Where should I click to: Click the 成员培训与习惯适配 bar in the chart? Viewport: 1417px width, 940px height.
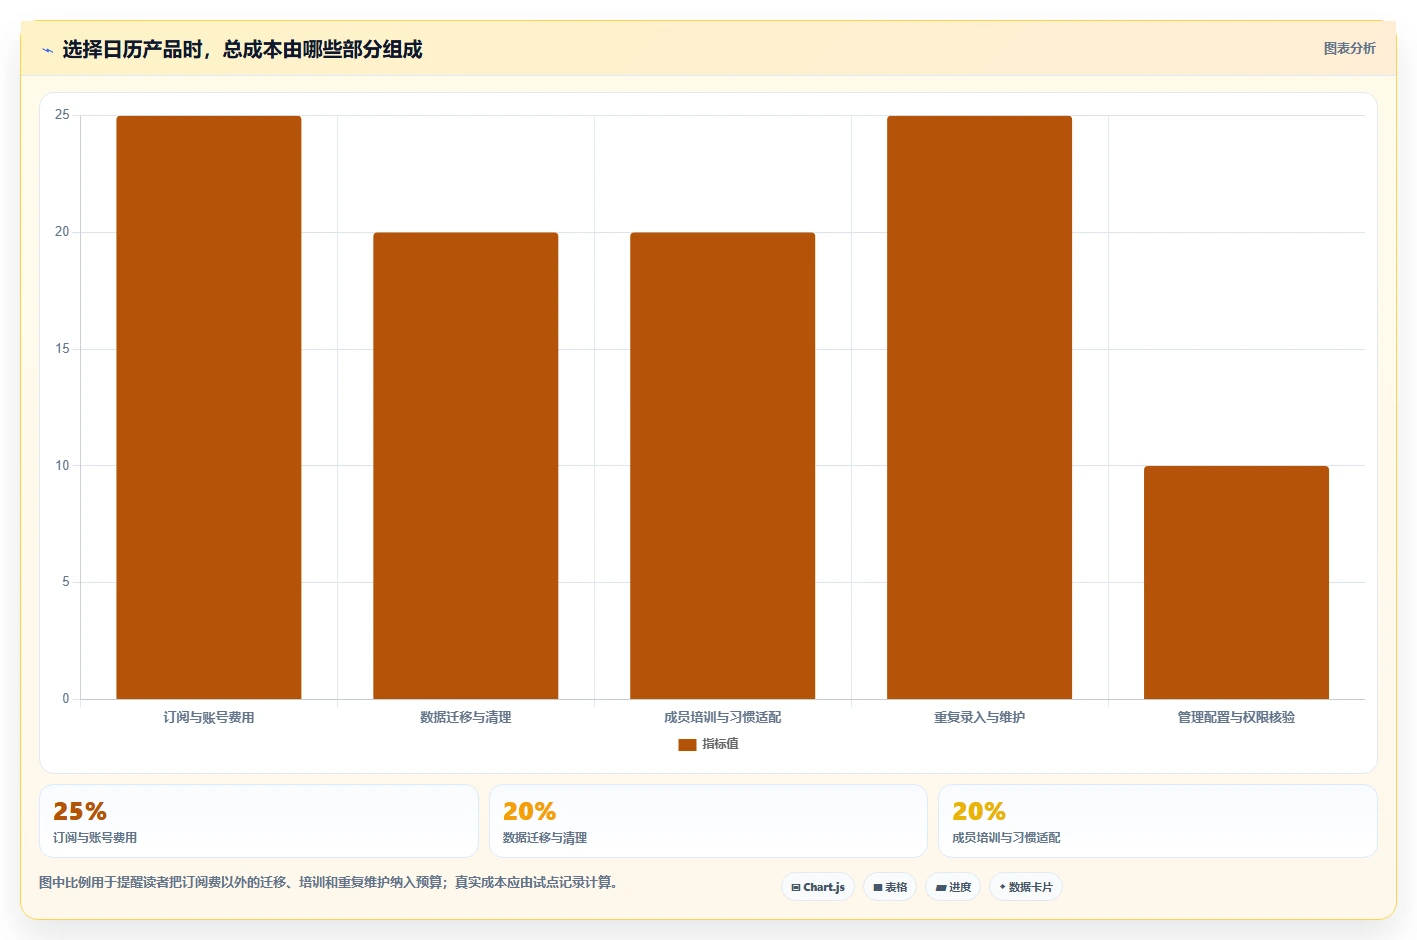pos(723,466)
